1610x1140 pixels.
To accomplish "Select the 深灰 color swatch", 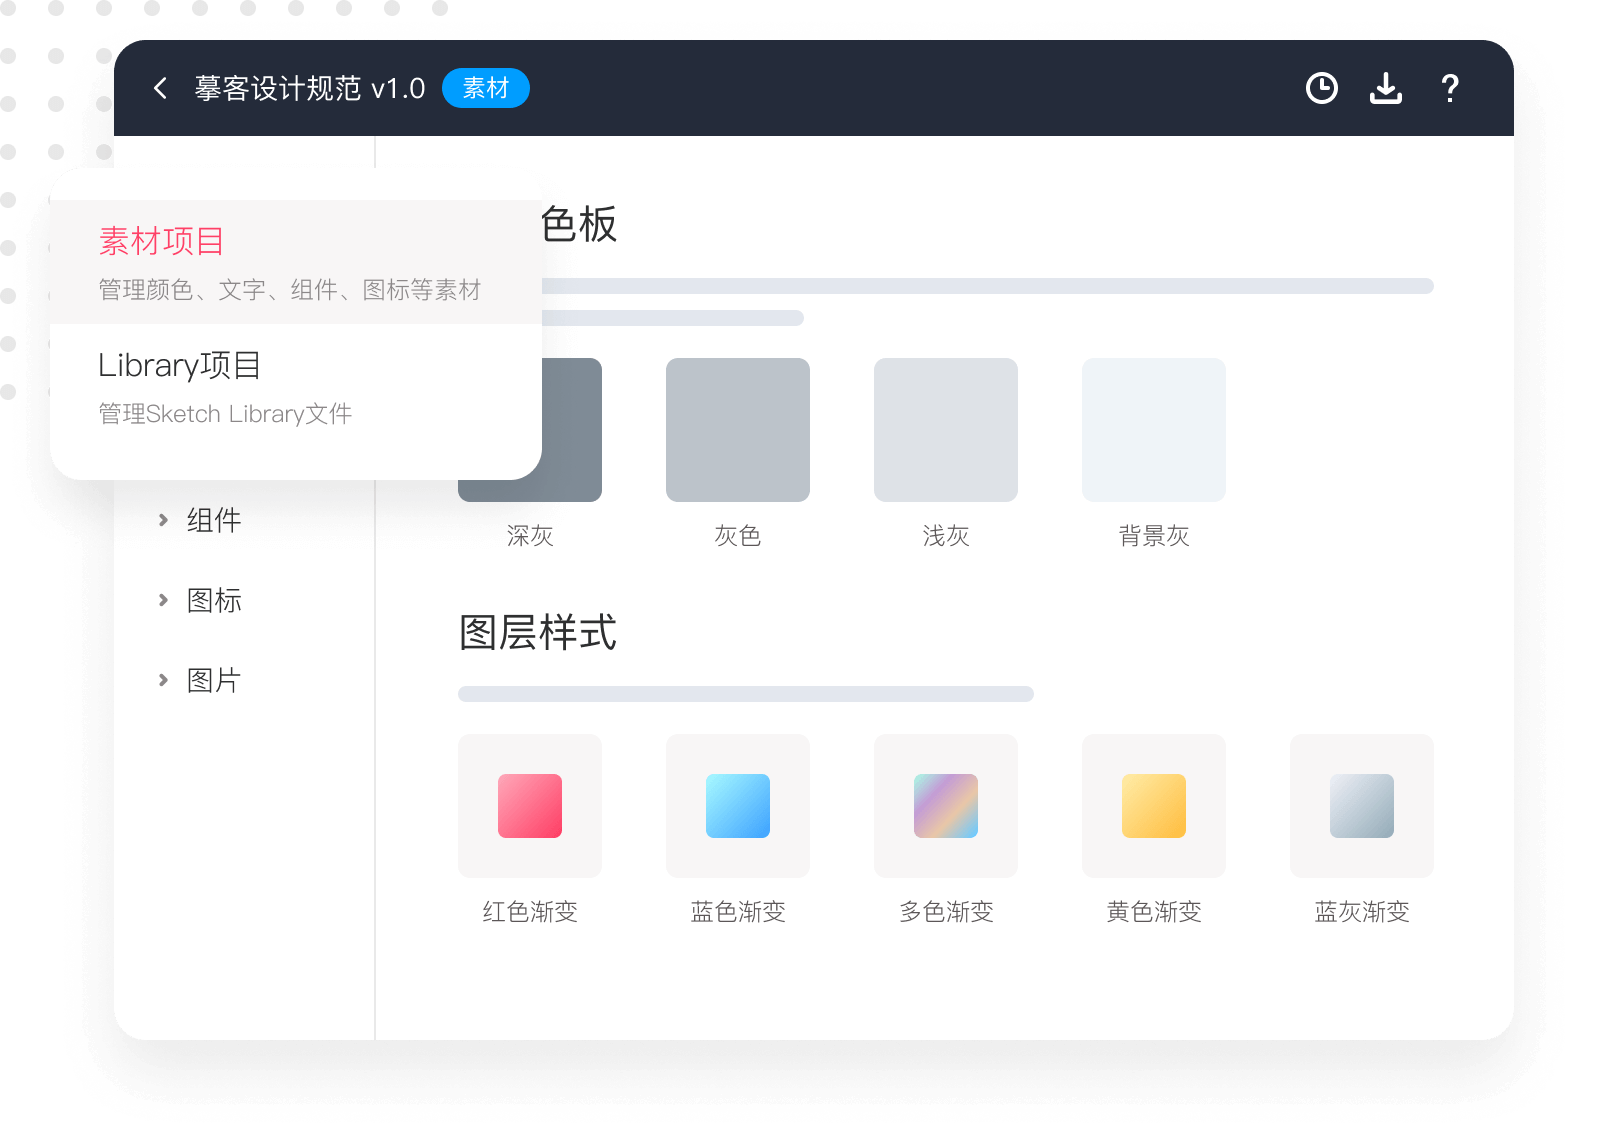I will pos(572,430).
